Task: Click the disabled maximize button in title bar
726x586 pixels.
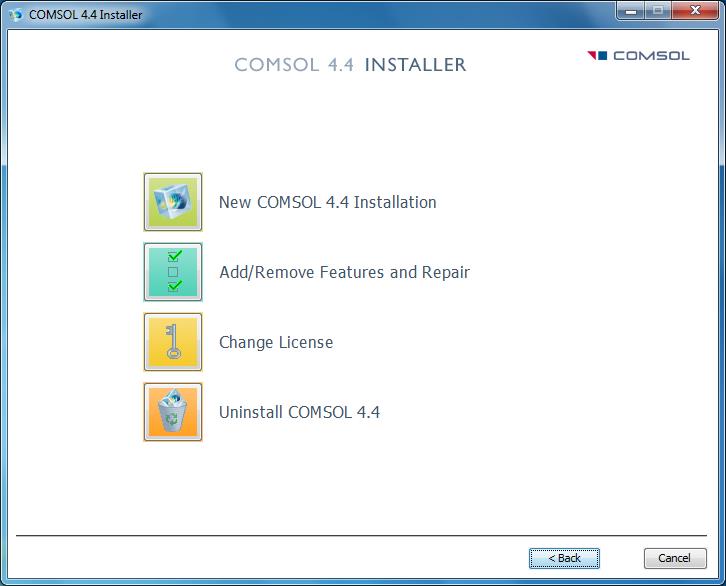Action: [657, 12]
